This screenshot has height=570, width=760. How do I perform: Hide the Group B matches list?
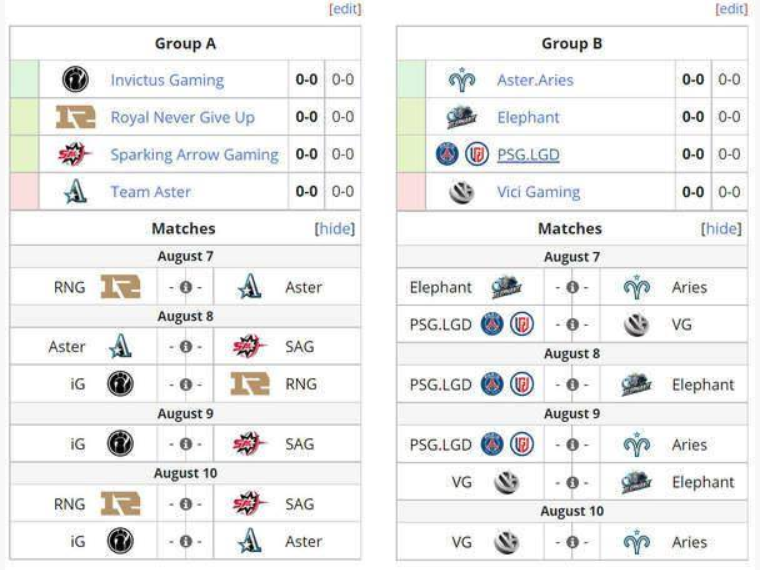click(x=721, y=228)
